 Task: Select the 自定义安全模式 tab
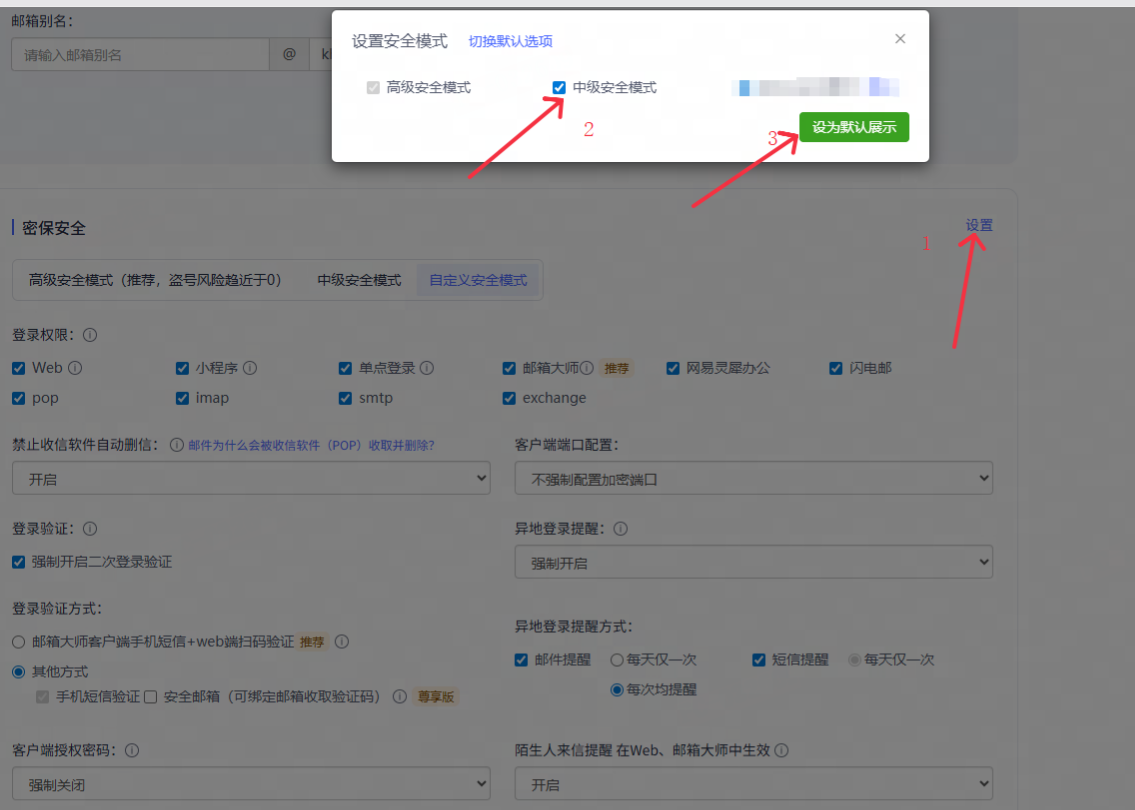pyautogui.click(x=478, y=280)
